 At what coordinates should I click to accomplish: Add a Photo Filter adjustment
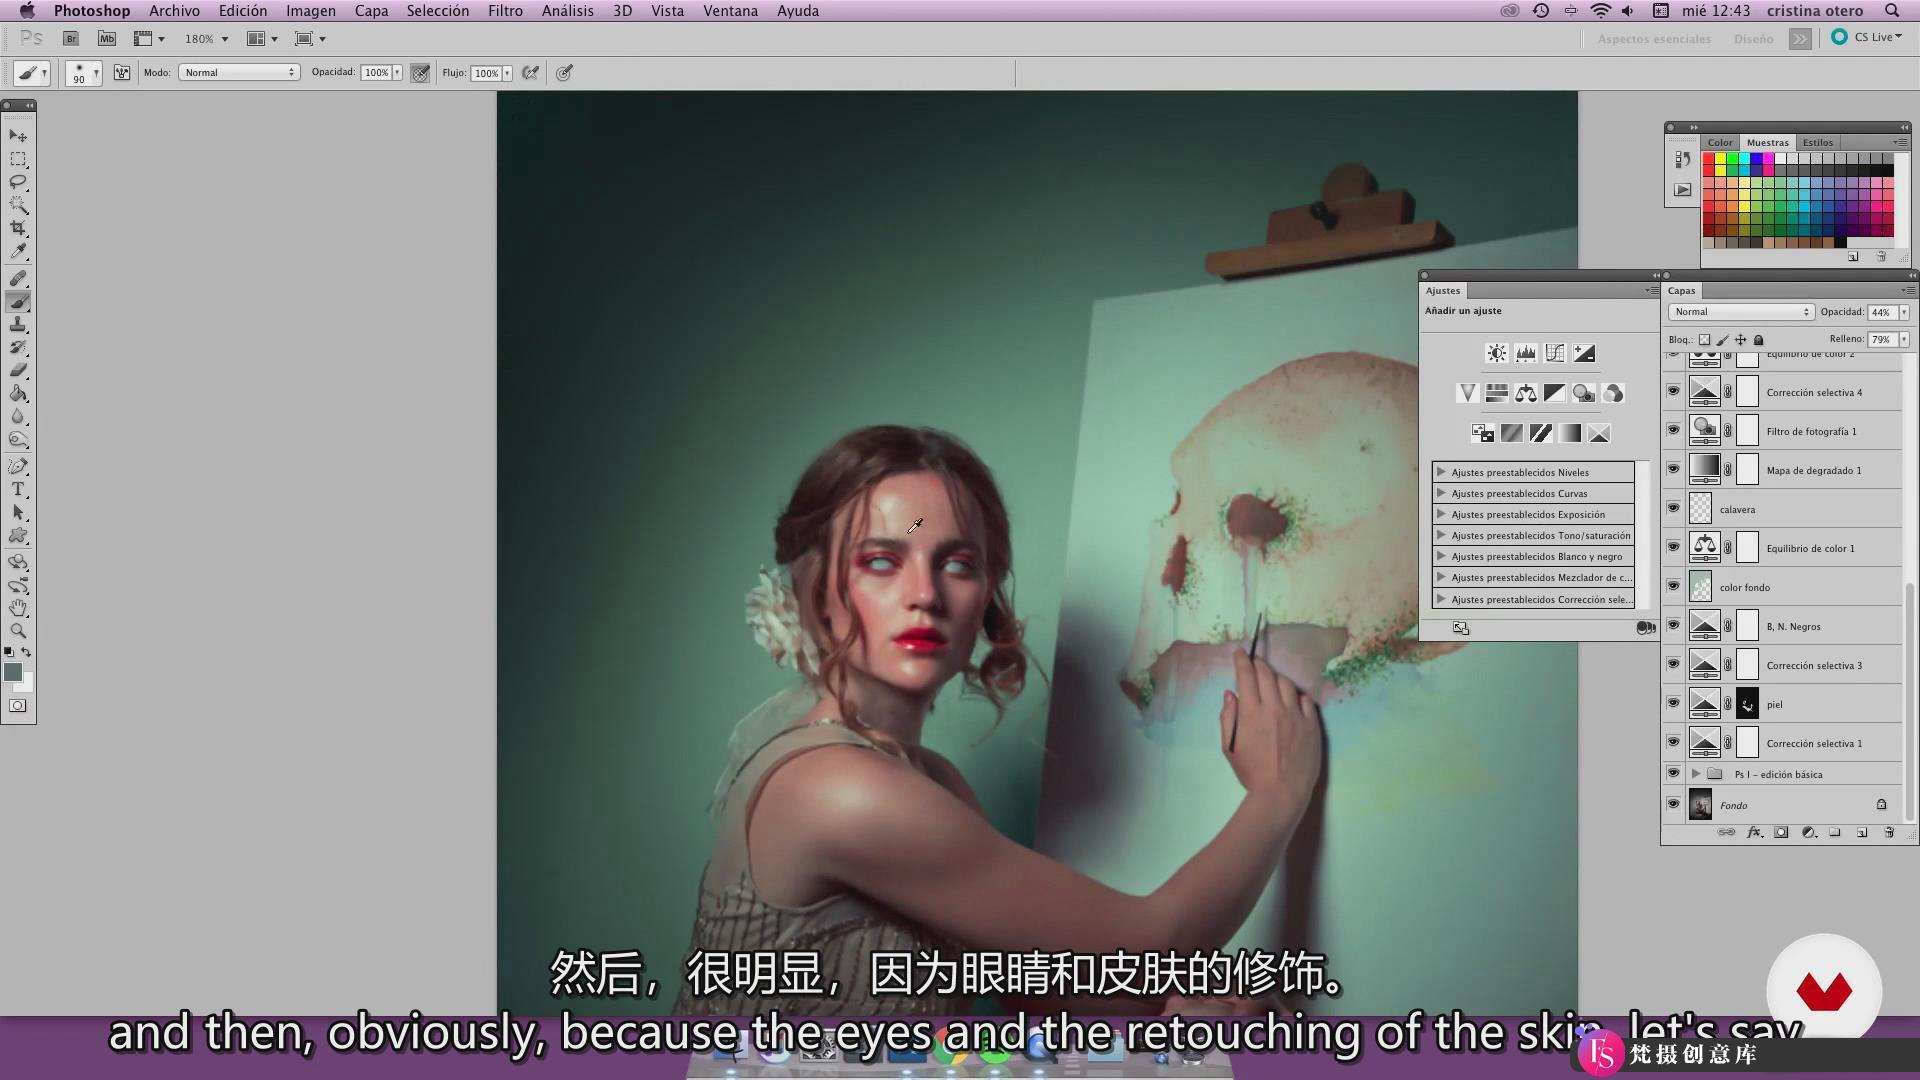pyautogui.click(x=1583, y=393)
